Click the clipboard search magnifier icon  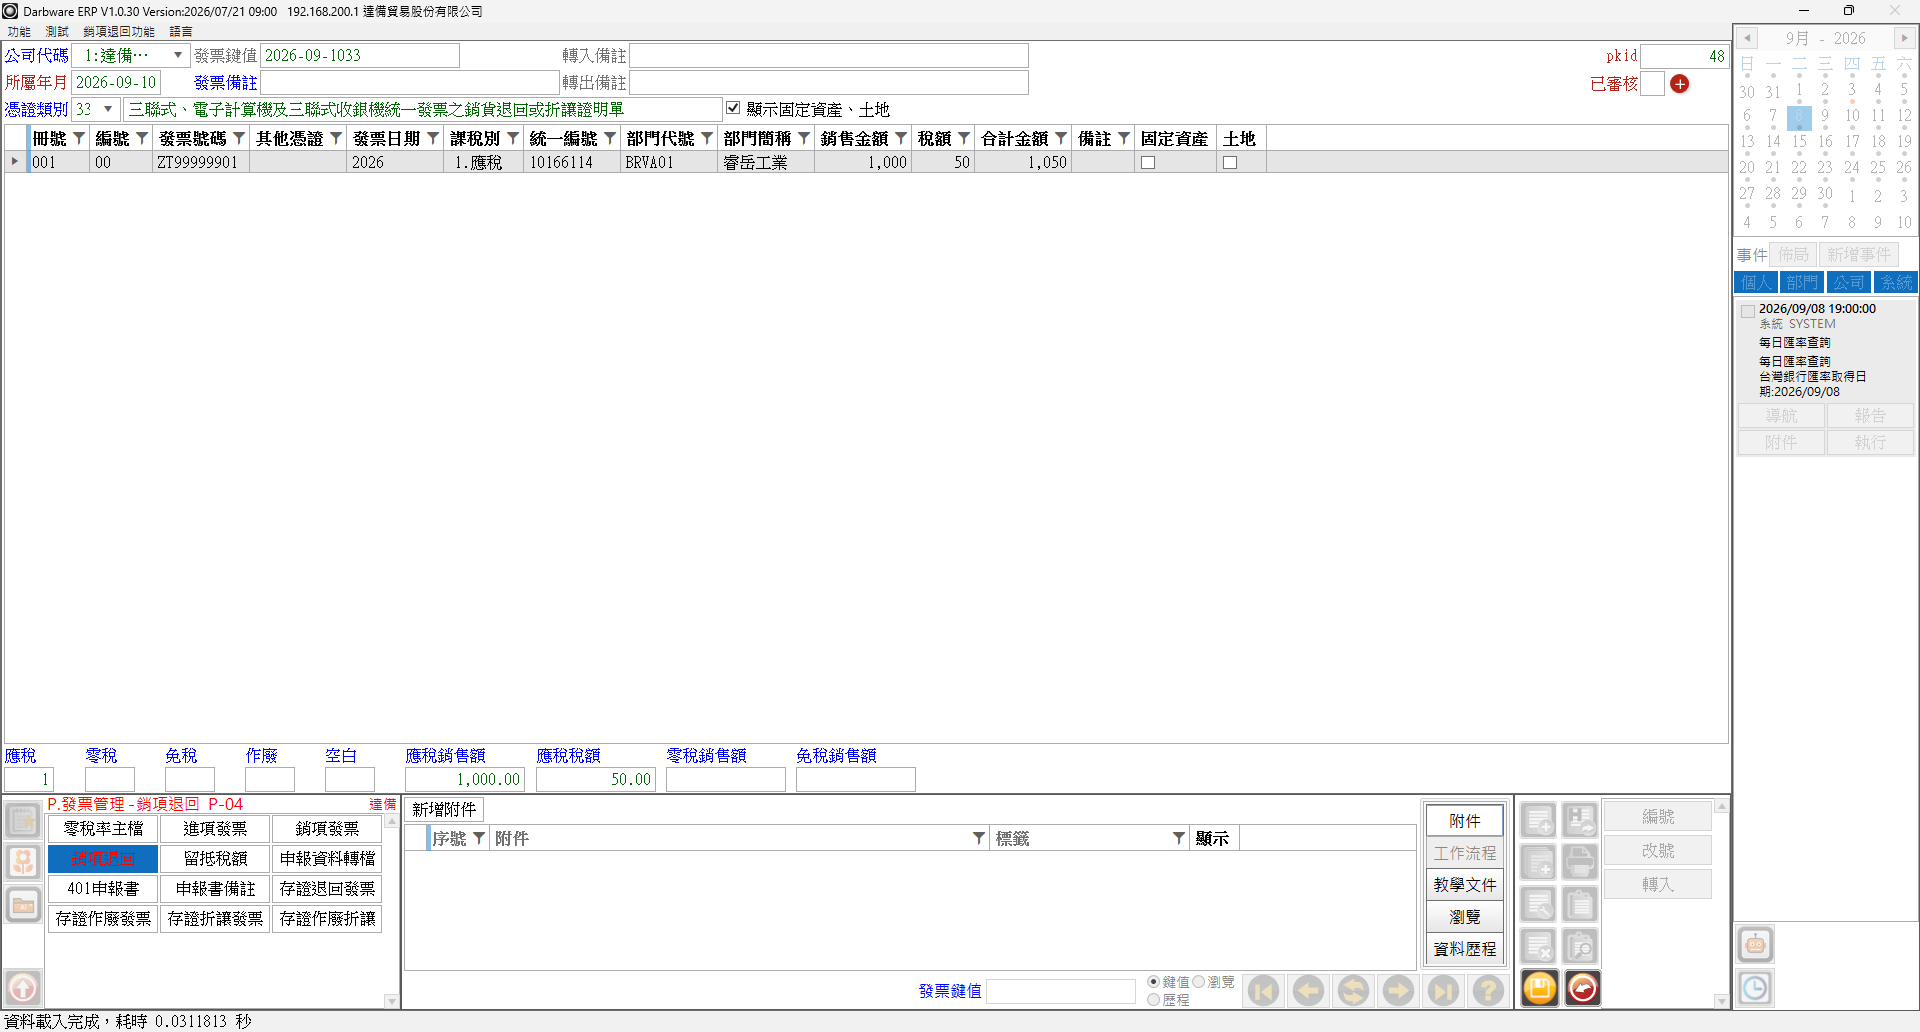tap(1580, 947)
